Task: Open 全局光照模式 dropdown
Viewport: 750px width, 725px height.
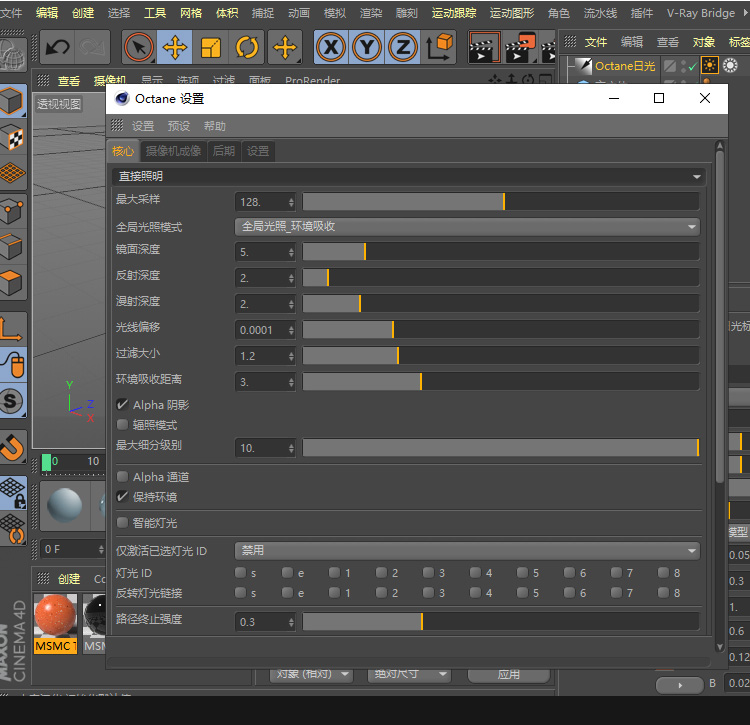Action: [x=467, y=227]
